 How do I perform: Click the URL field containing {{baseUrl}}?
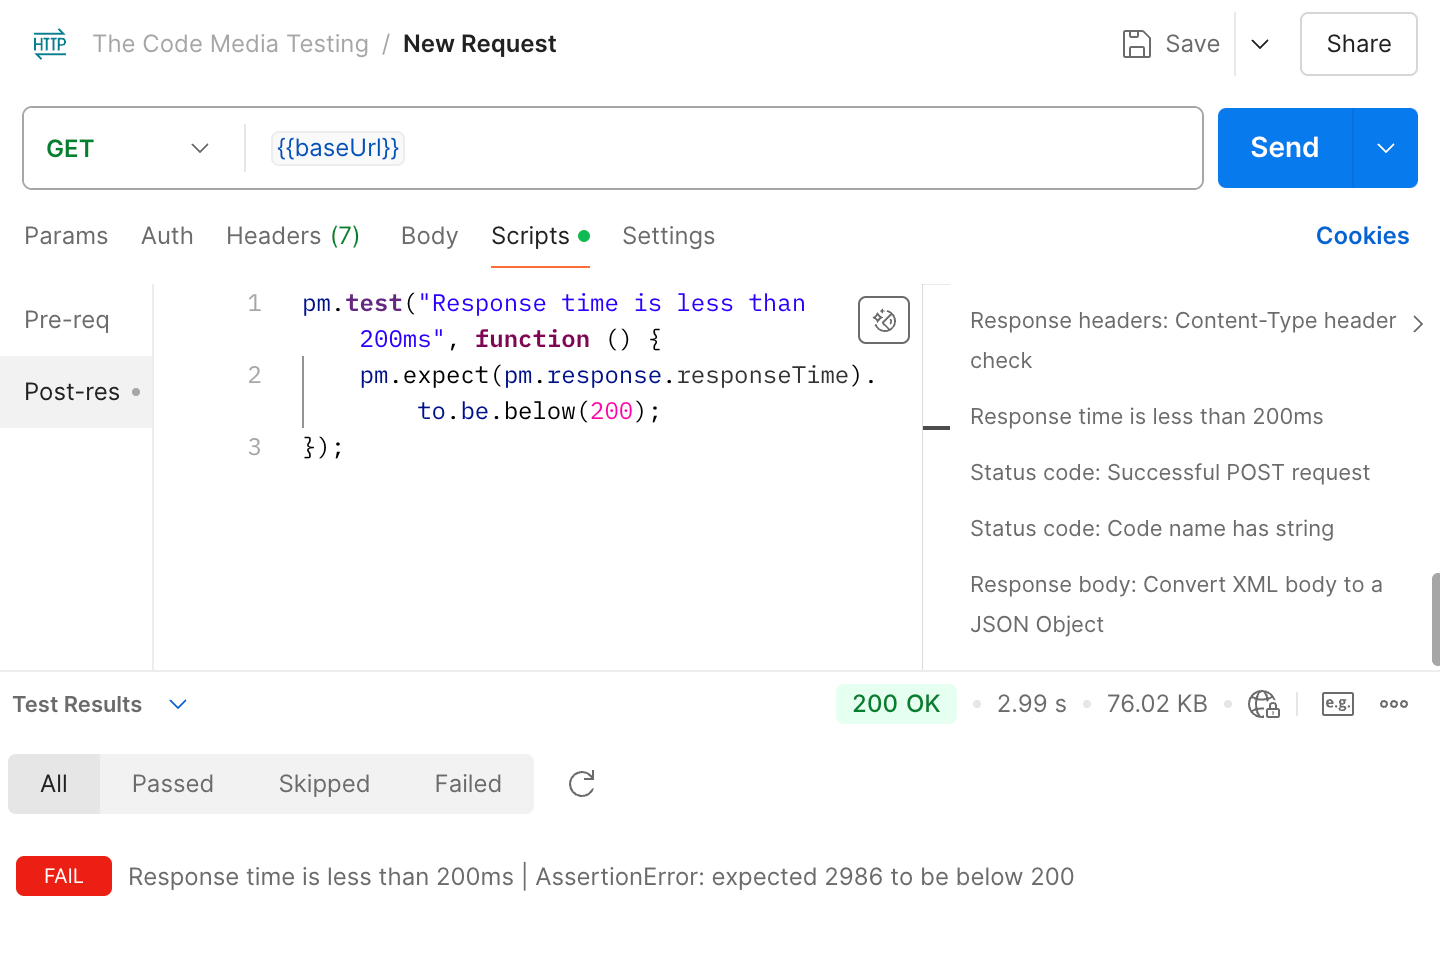pos(700,148)
